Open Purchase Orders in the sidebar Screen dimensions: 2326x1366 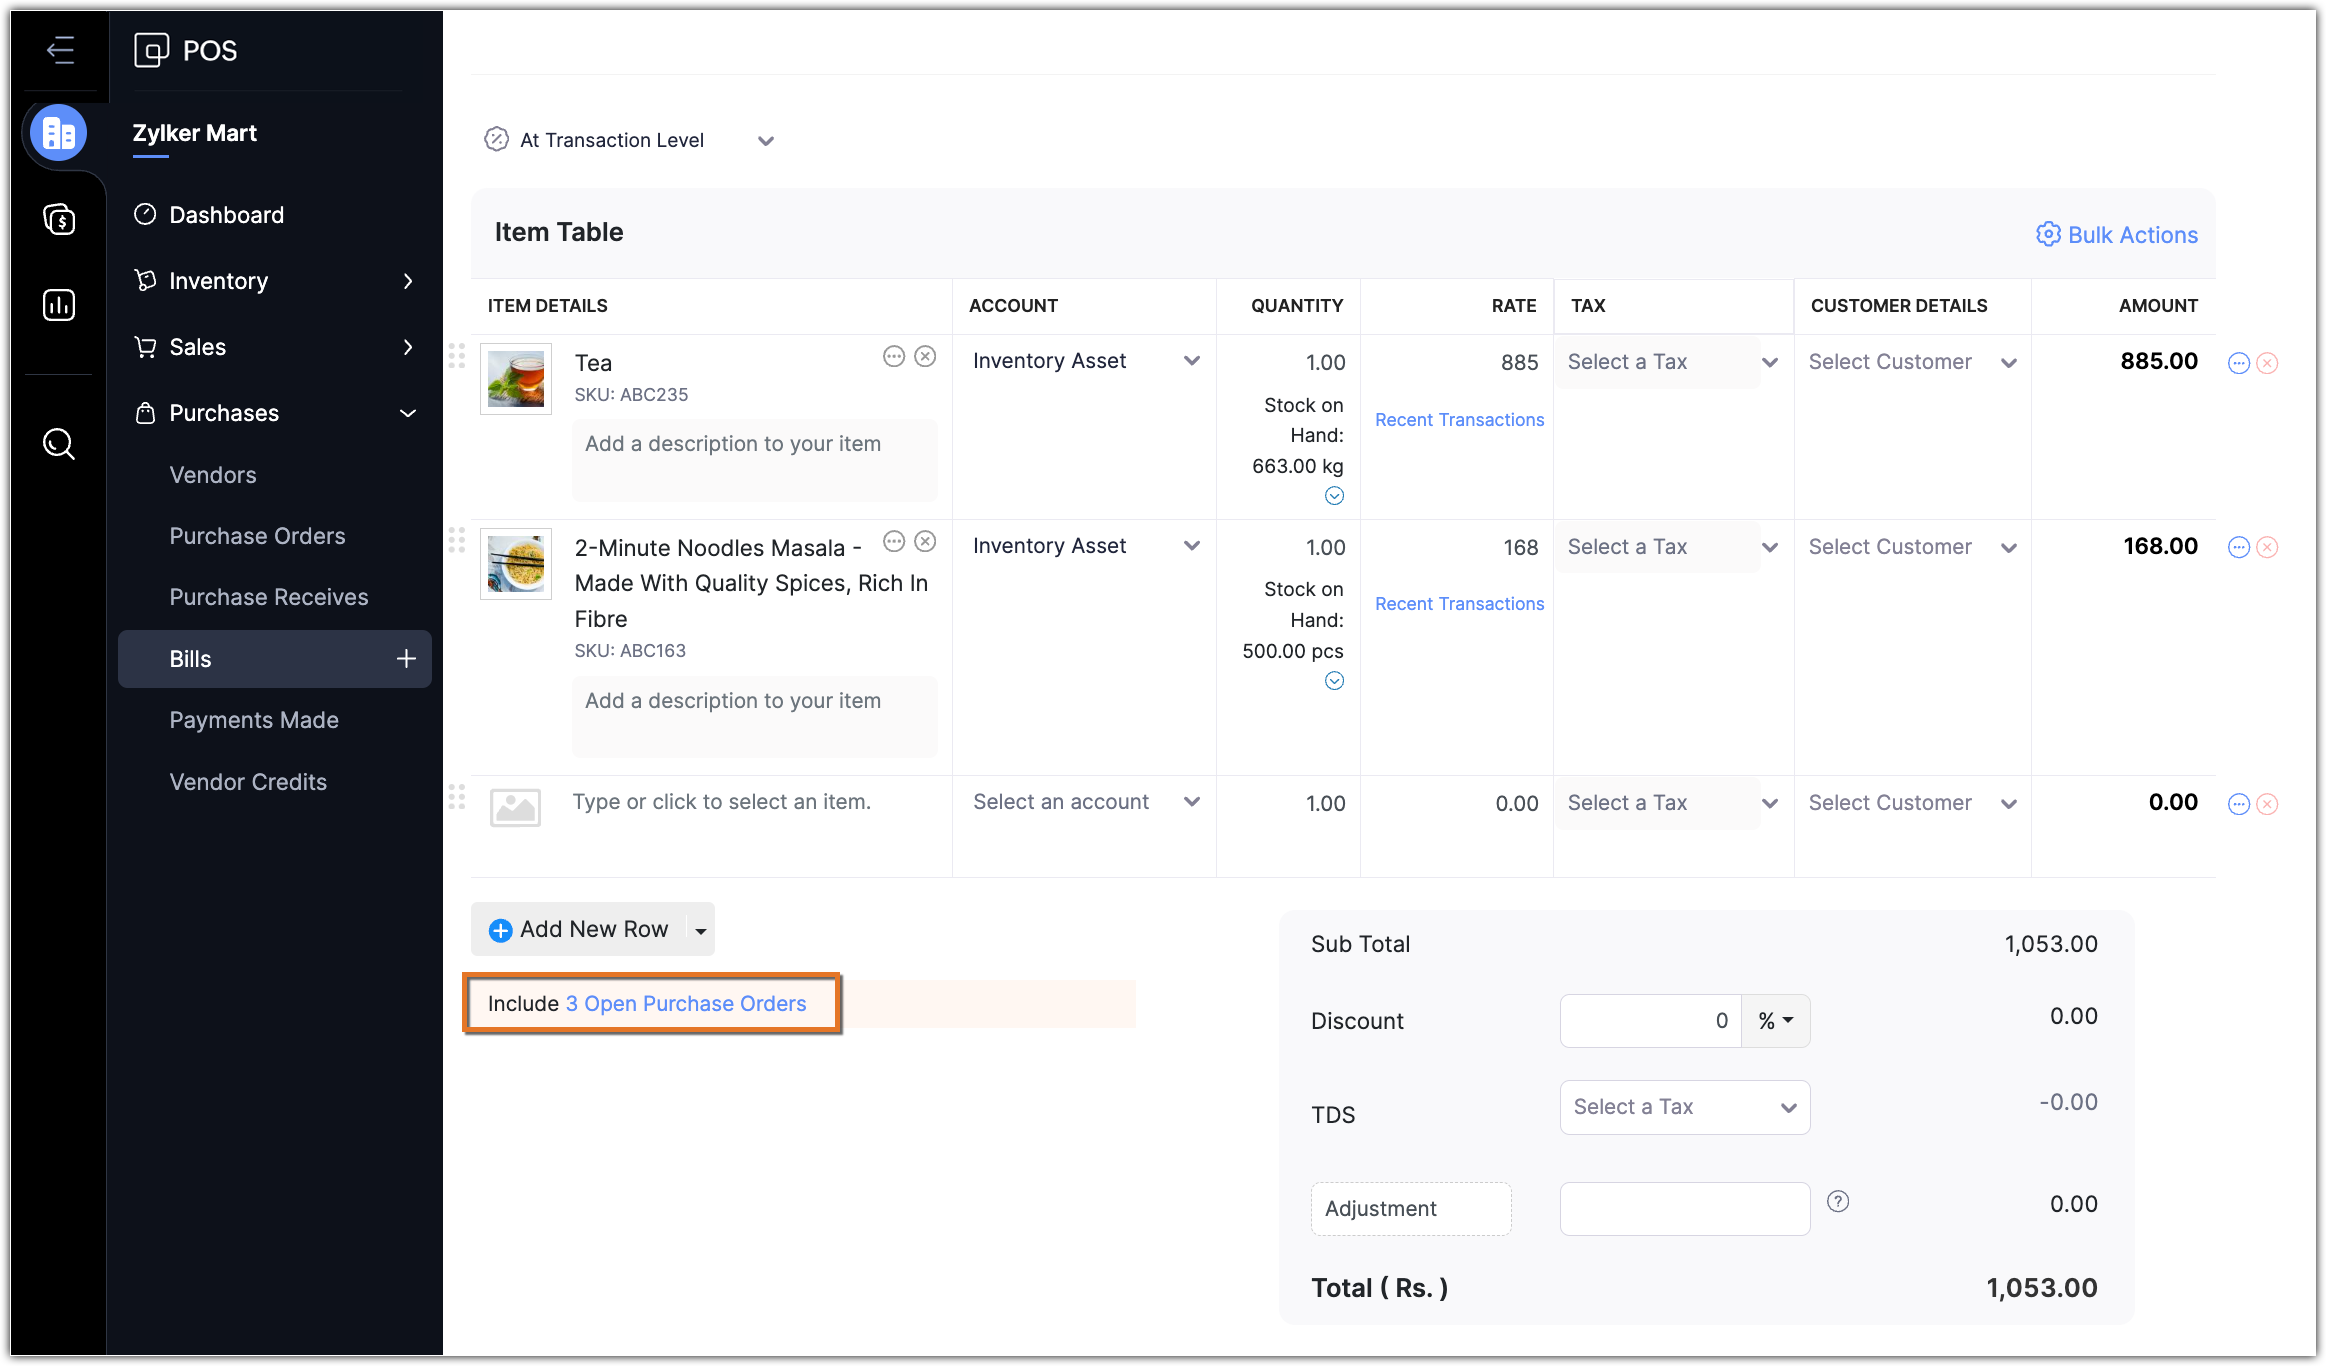point(257,536)
